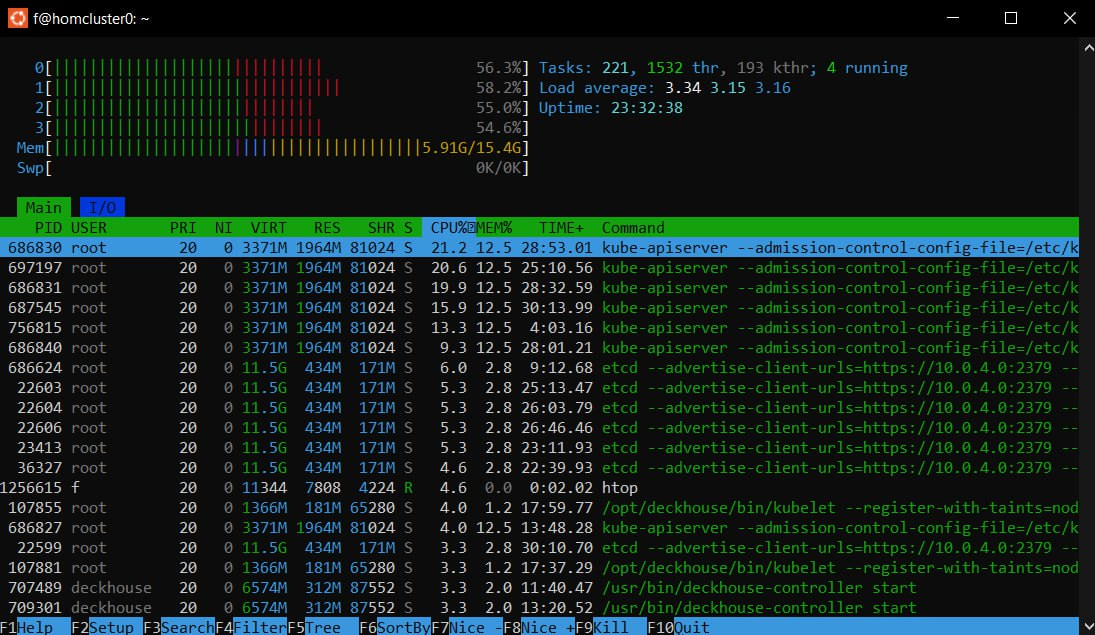Viewport: 1095px width, 635px height.
Task: Click the CPU 2 usage meter
Action: 281,108
